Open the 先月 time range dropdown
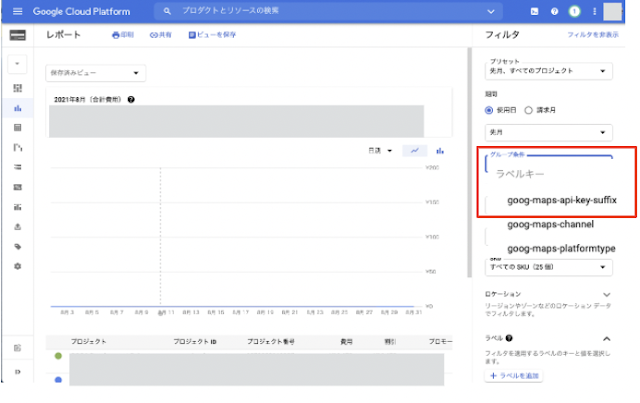Viewport: 640px width, 403px height. click(549, 132)
